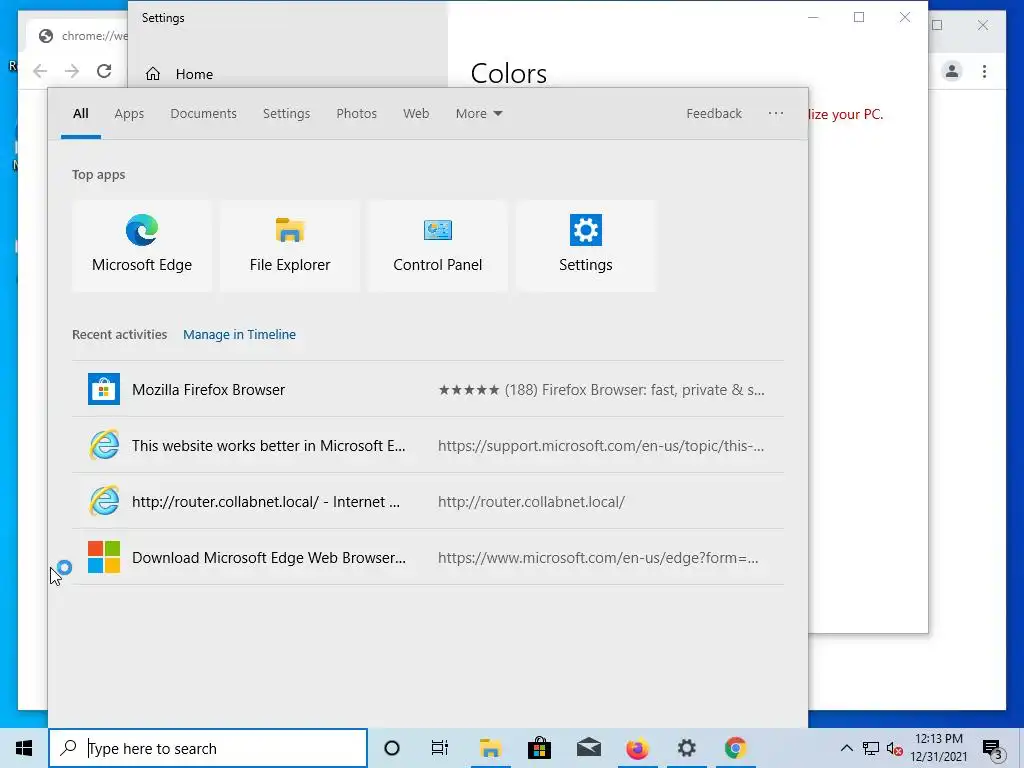
Task: Click the microsoft.com/en-us/edge URL text
Action: [598, 558]
